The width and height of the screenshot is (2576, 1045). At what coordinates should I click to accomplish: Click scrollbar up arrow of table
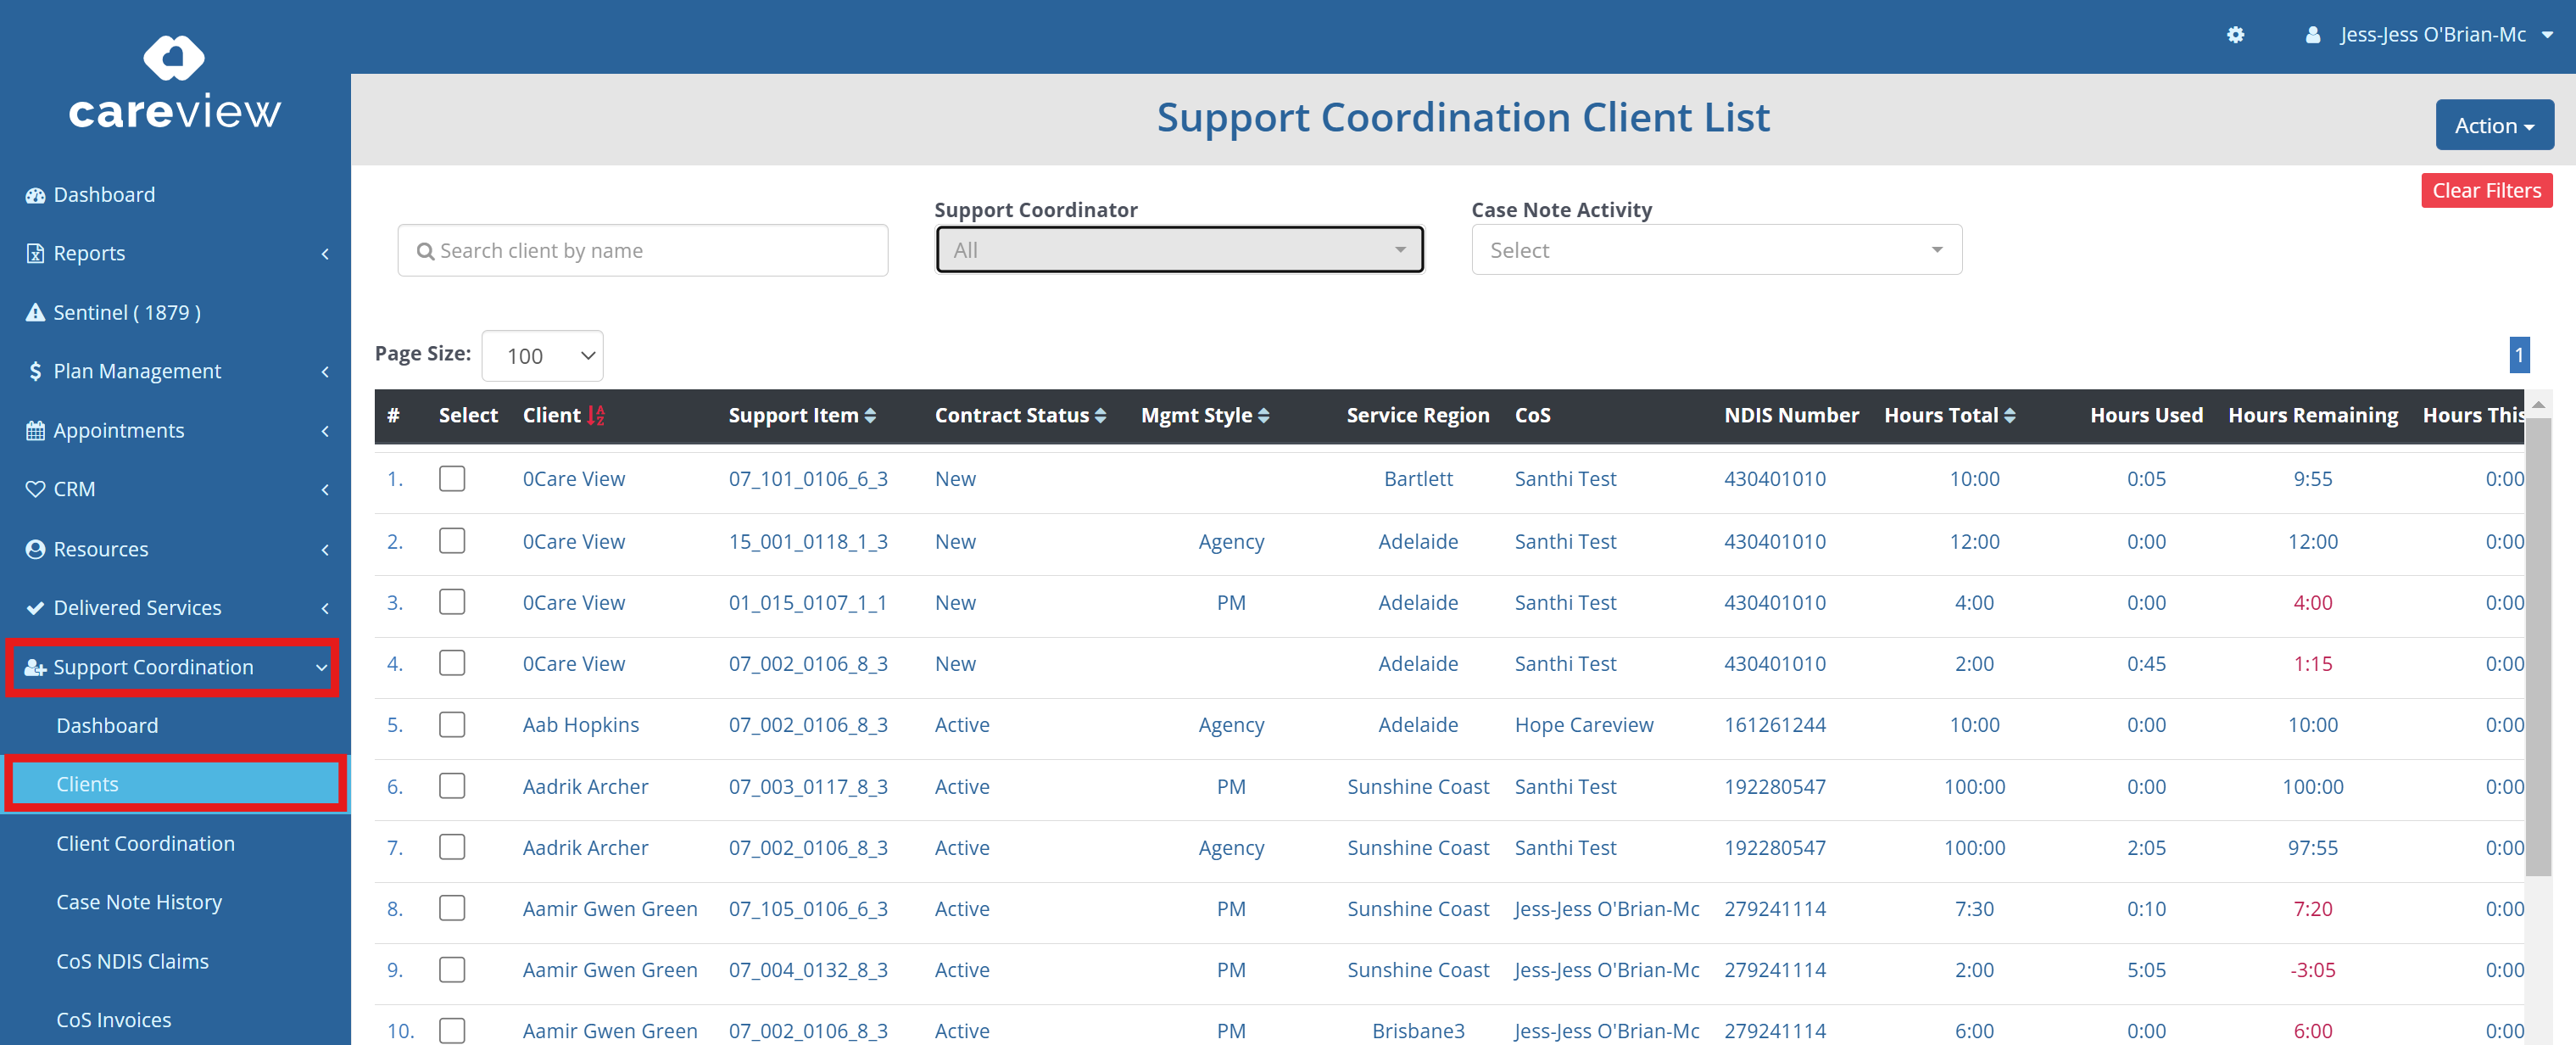(2537, 404)
